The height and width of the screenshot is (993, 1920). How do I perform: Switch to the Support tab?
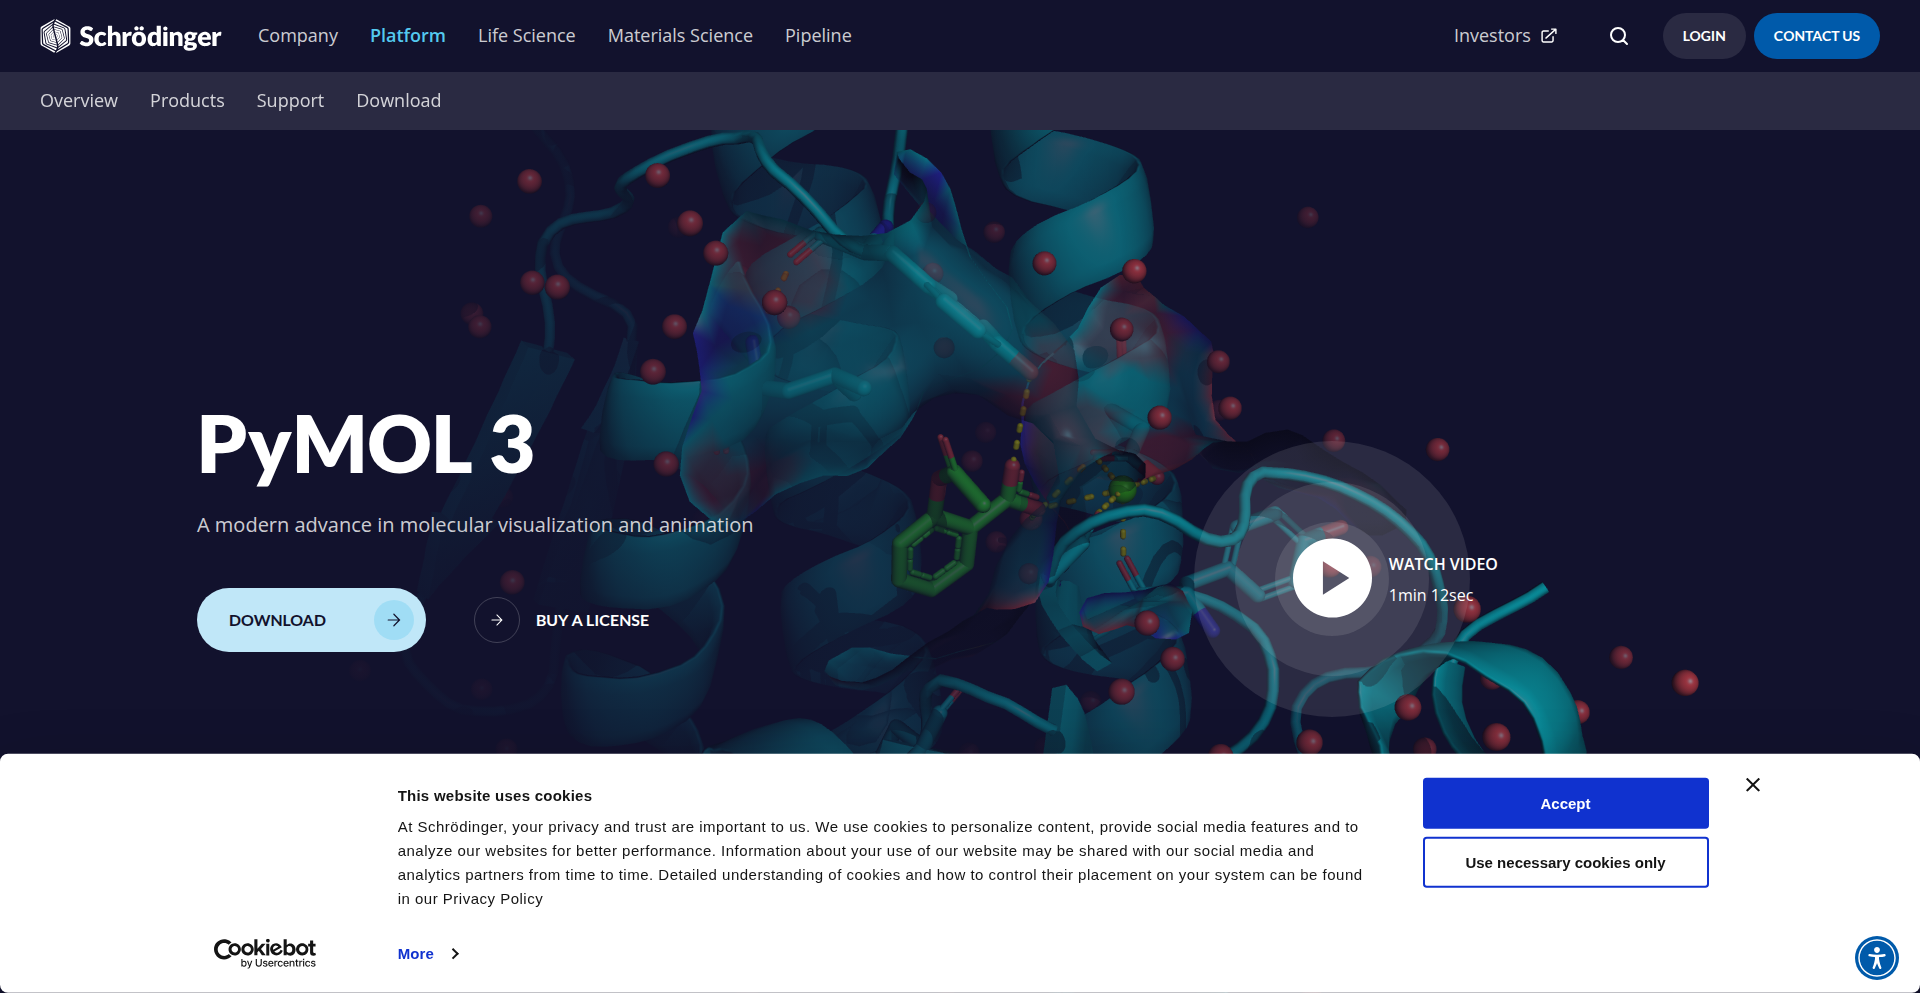[x=290, y=101]
